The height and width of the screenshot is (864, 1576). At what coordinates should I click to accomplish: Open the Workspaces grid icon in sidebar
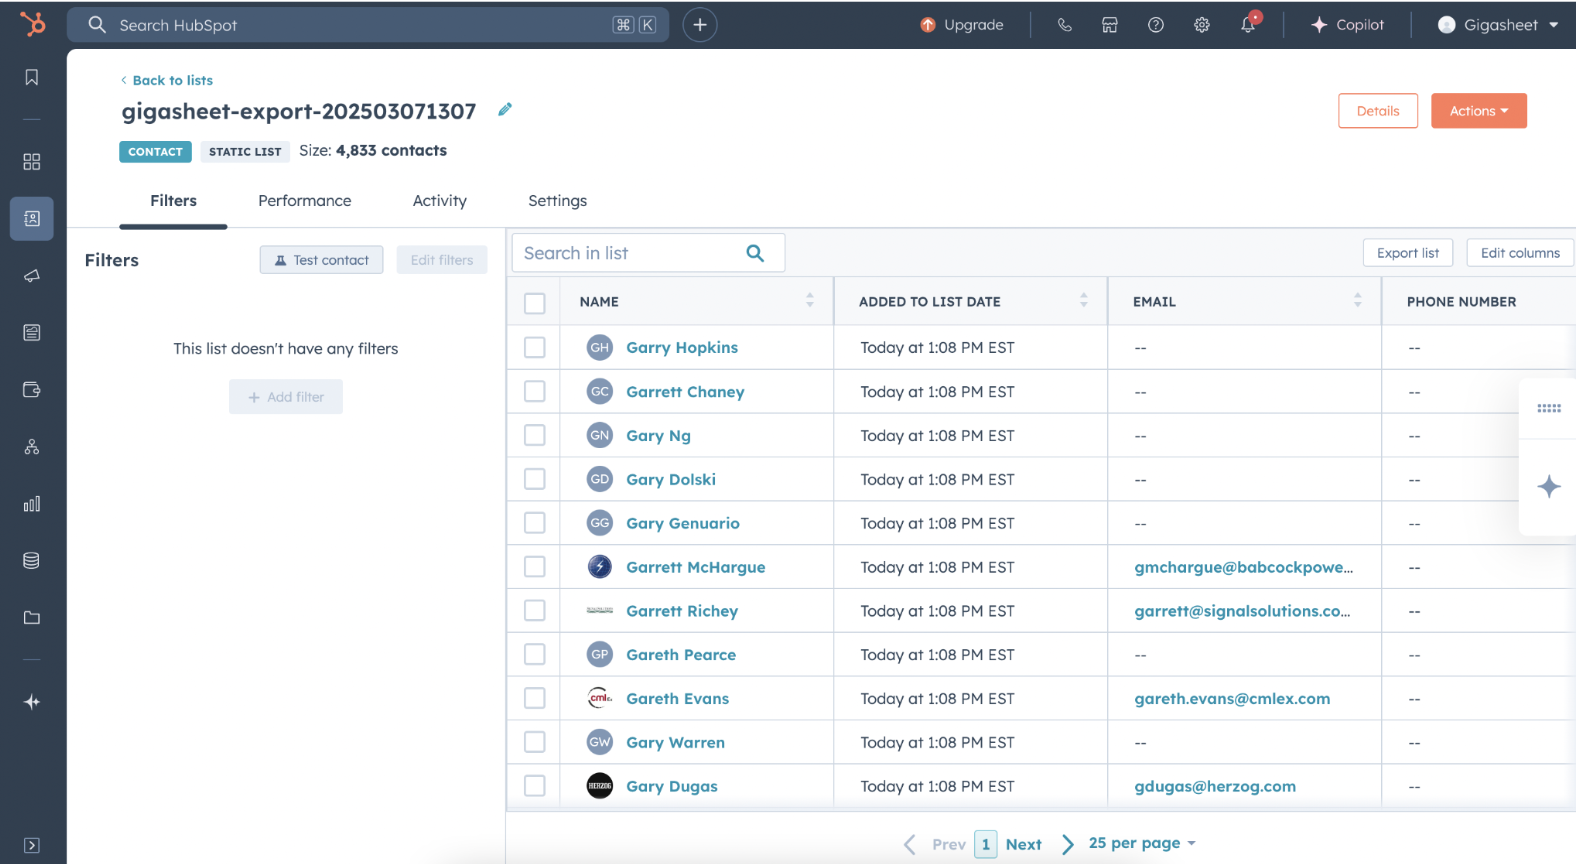click(x=32, y=162)
